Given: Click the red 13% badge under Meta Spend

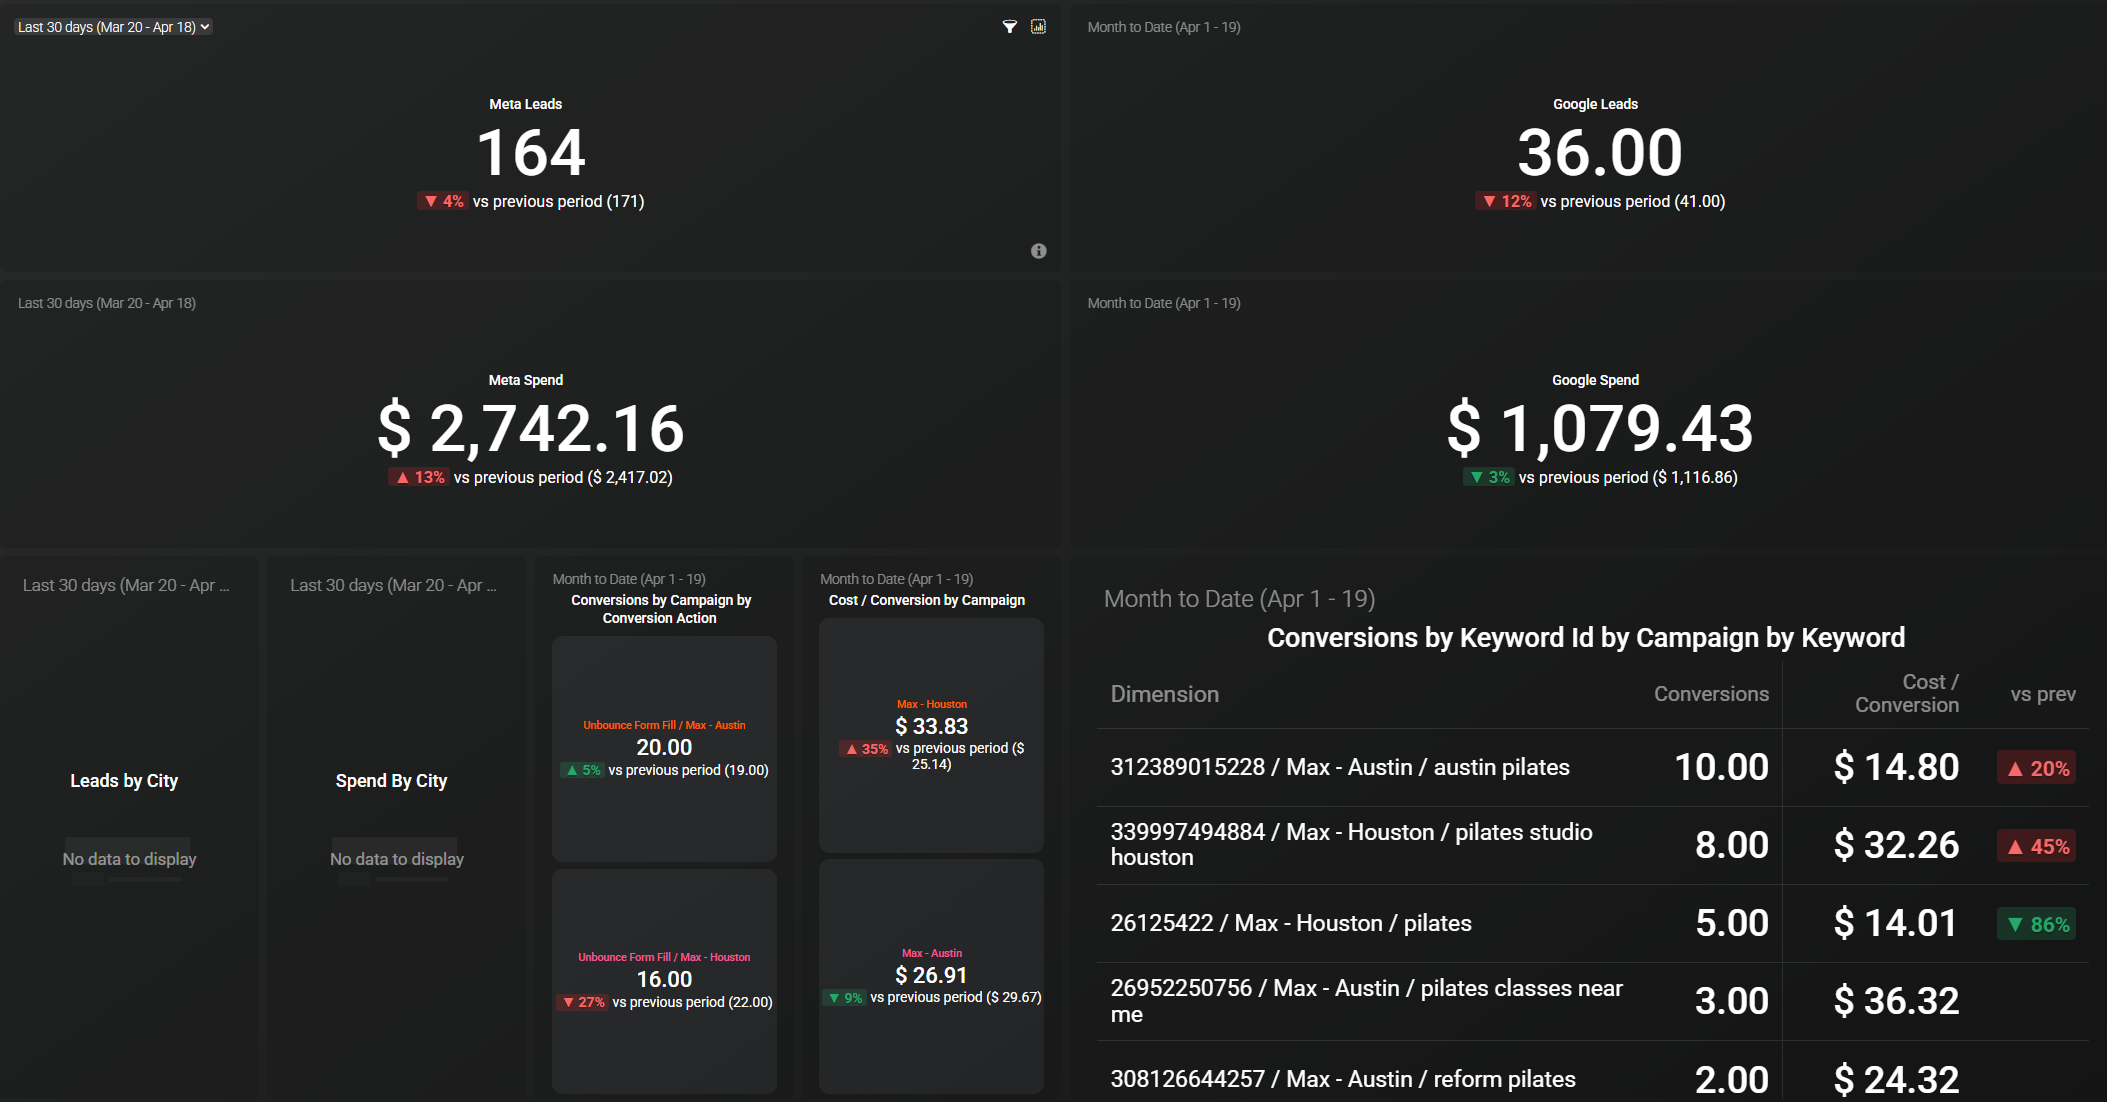Looking at the screenshot, I should (x=419, y=477).
